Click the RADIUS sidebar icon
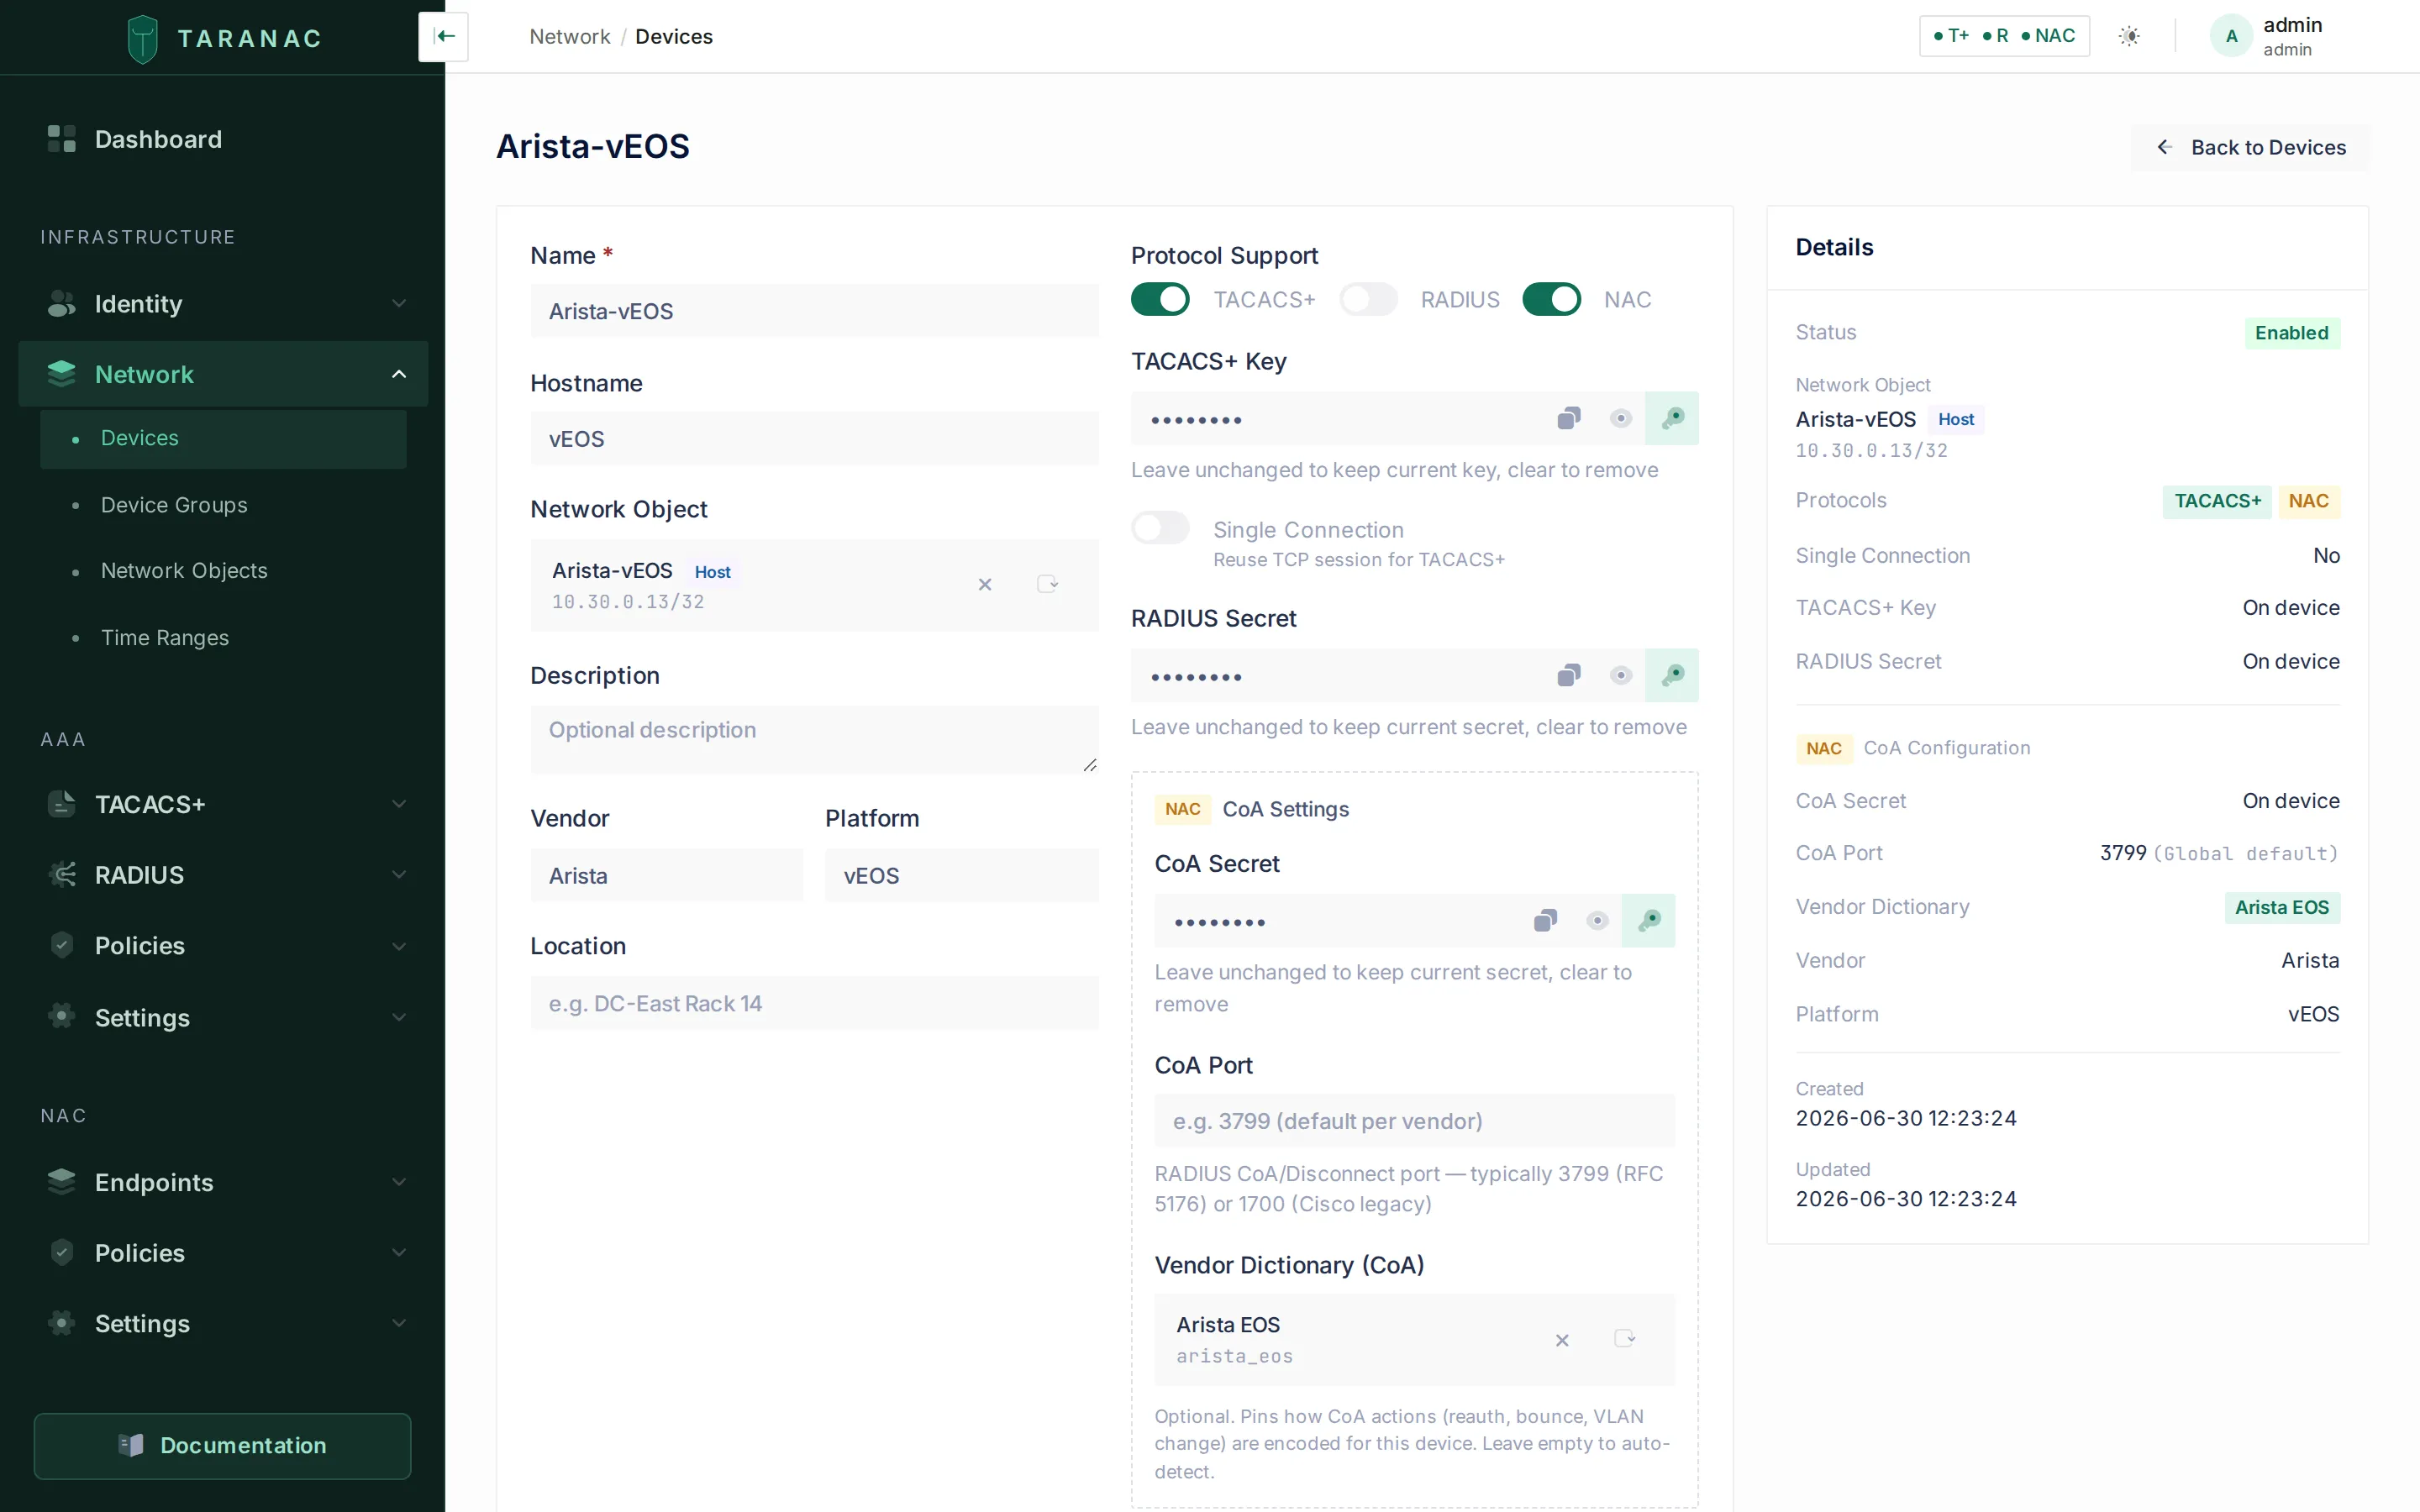Image resolution: width=2420 pixels, height=1512 pixels. [x=61, y=875]
